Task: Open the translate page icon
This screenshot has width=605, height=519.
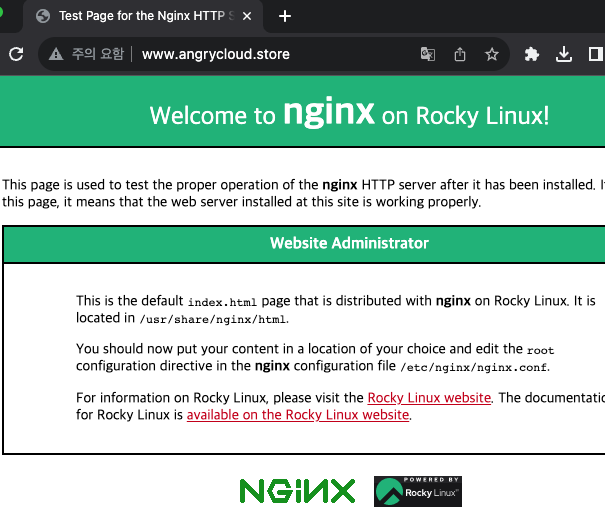Action: click(x=428, y=54)
